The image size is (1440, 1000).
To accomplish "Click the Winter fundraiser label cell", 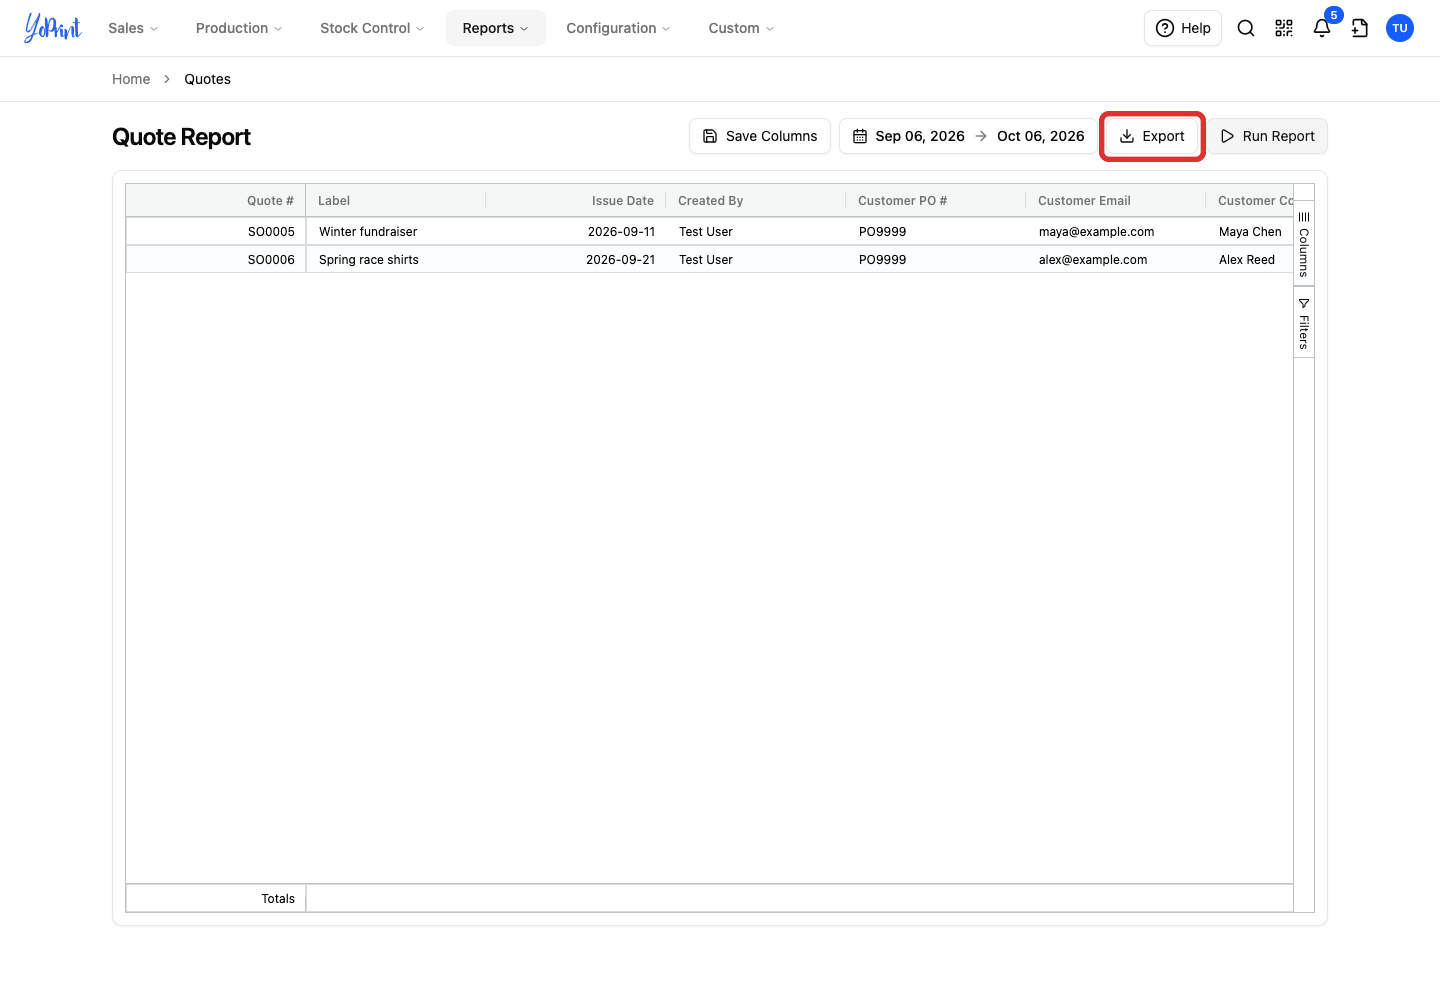I will click(396, 232).
